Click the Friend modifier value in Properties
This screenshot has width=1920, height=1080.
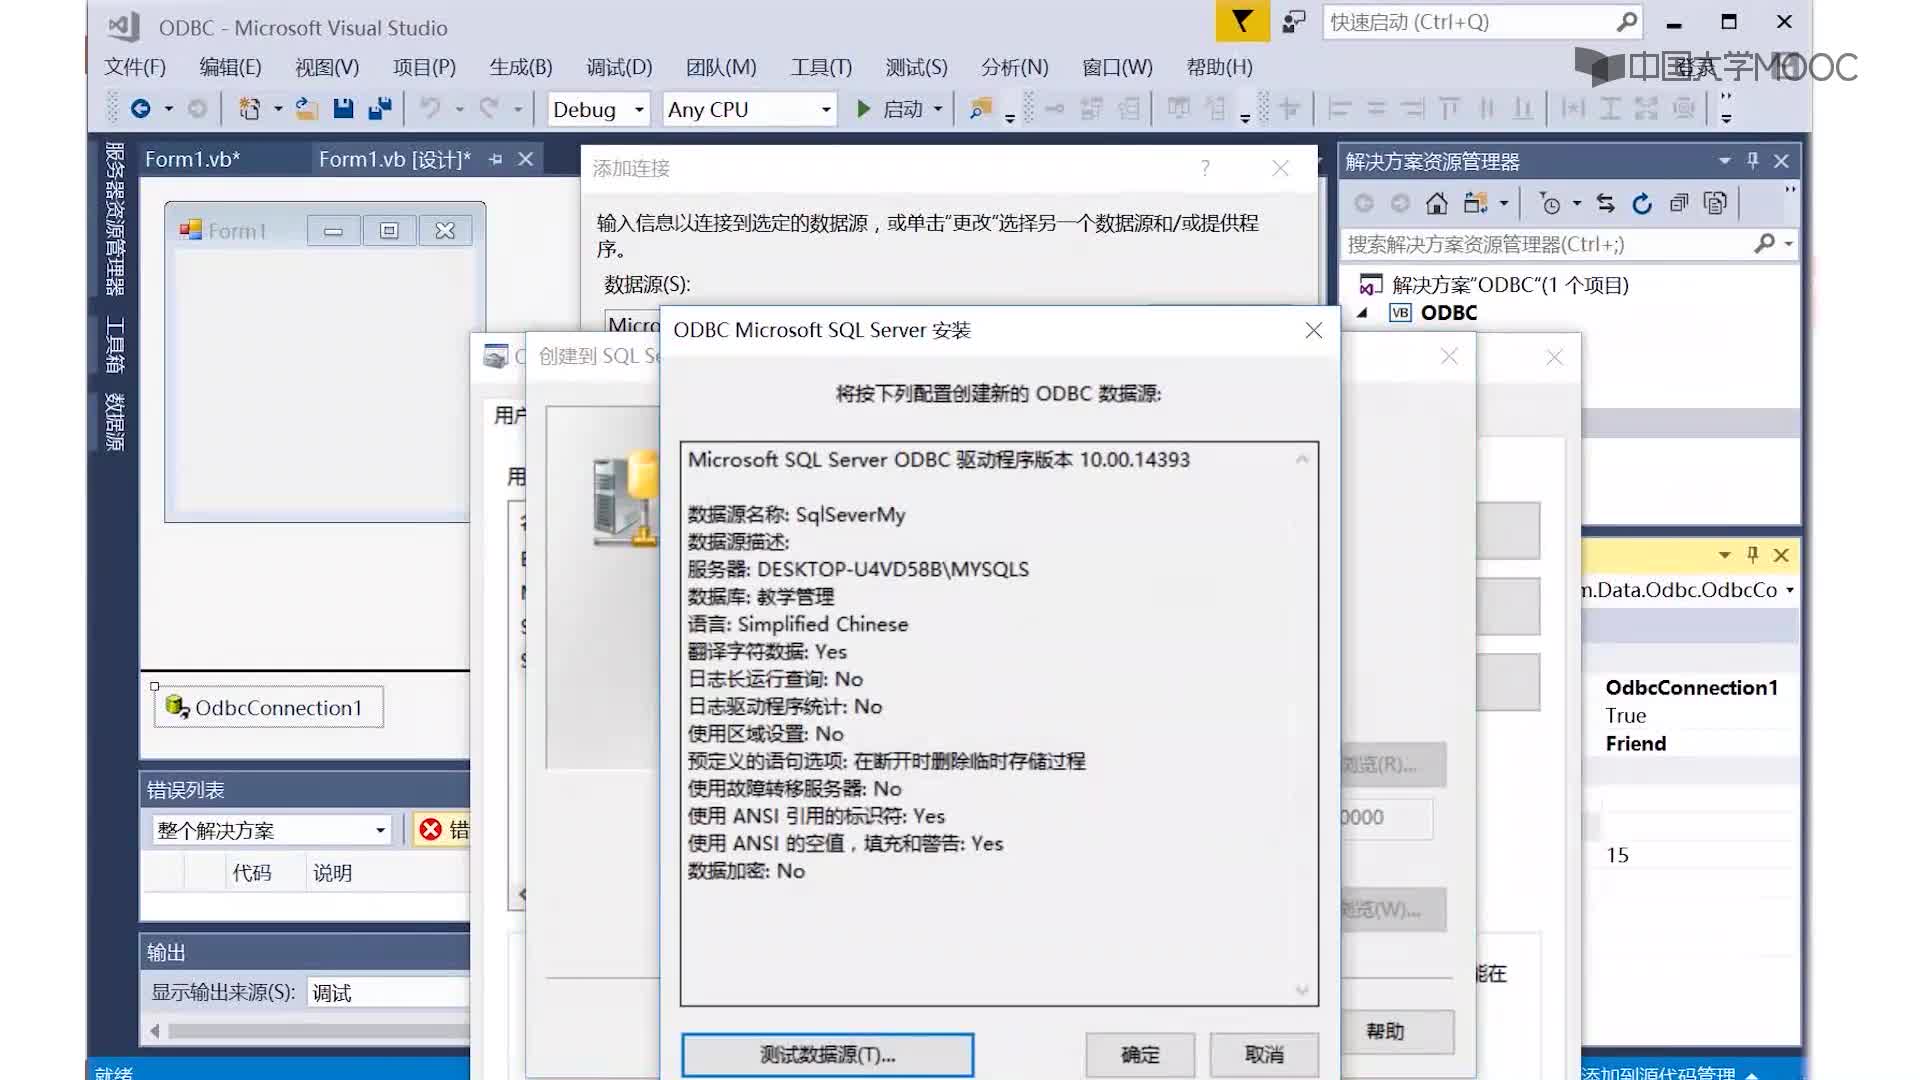tap(1635, 743)
